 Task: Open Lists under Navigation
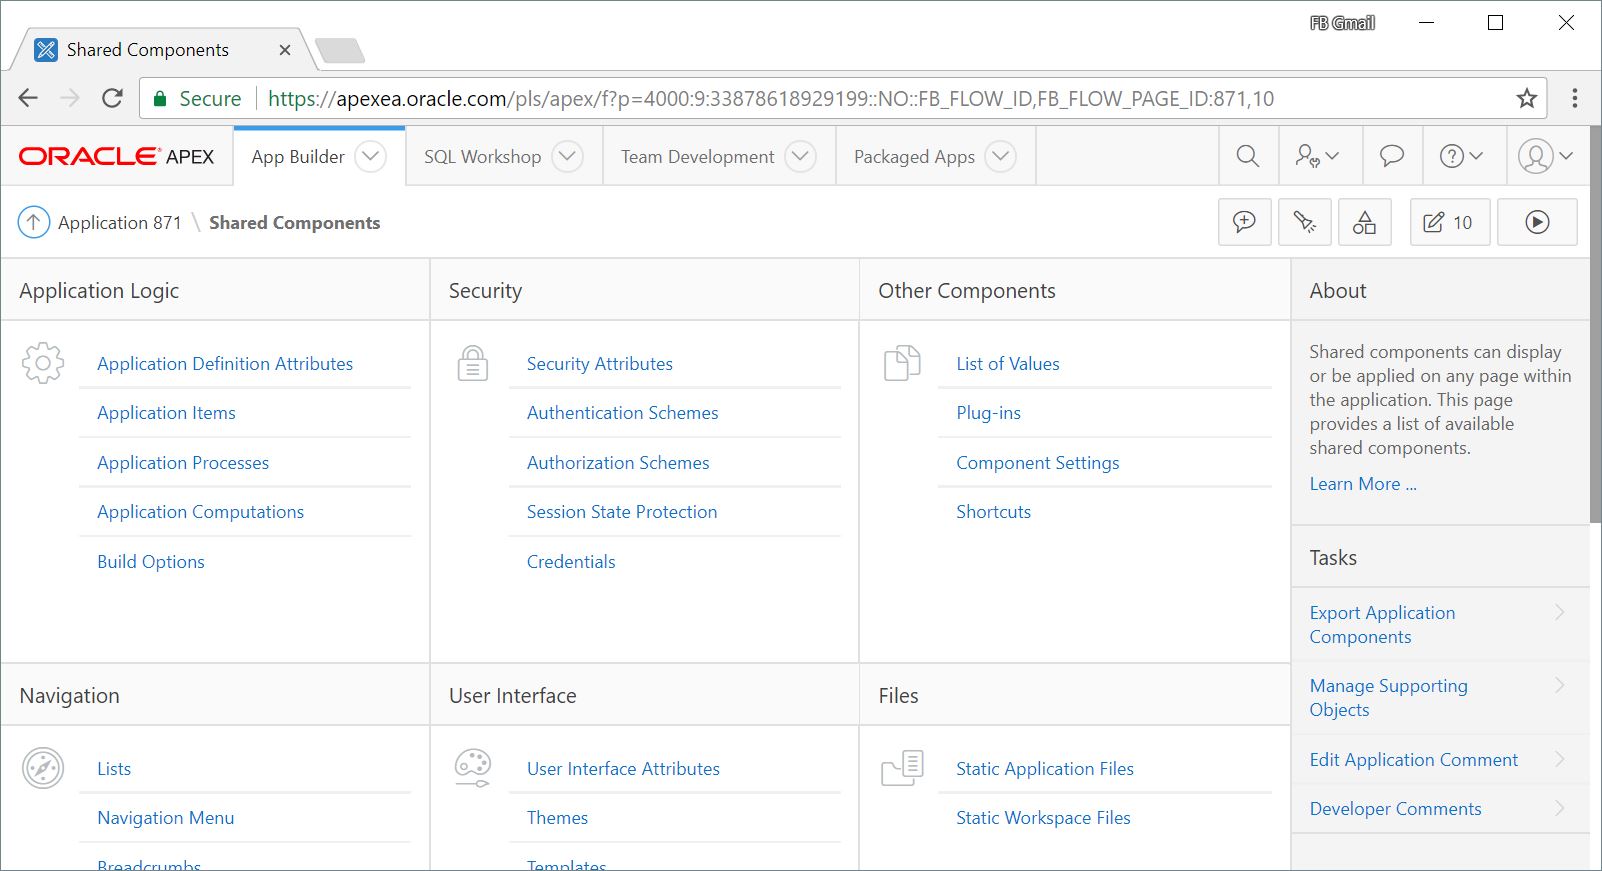114,769
